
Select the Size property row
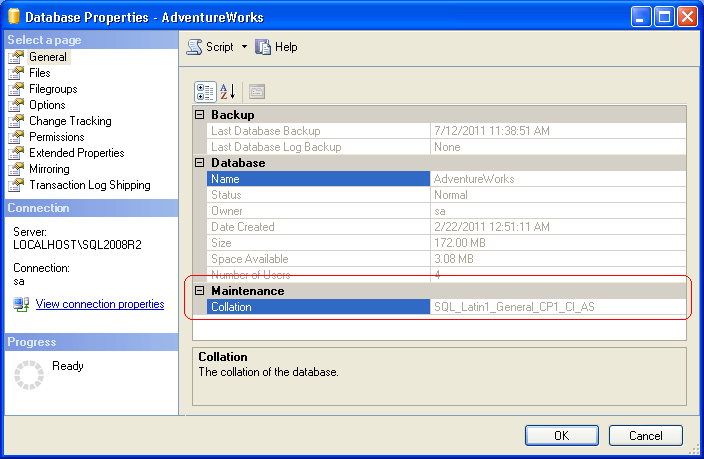coord(446,243)
